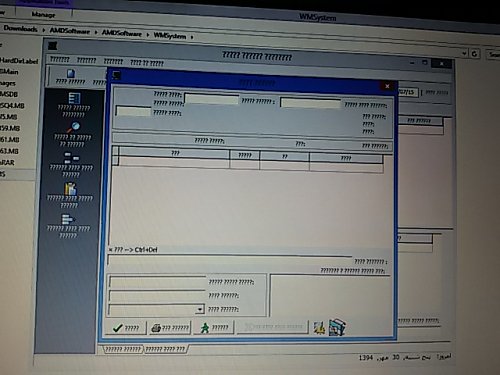Click the green checkmark confirm button
The height and width of the screenshot is (375, 500).
(126, 328)
